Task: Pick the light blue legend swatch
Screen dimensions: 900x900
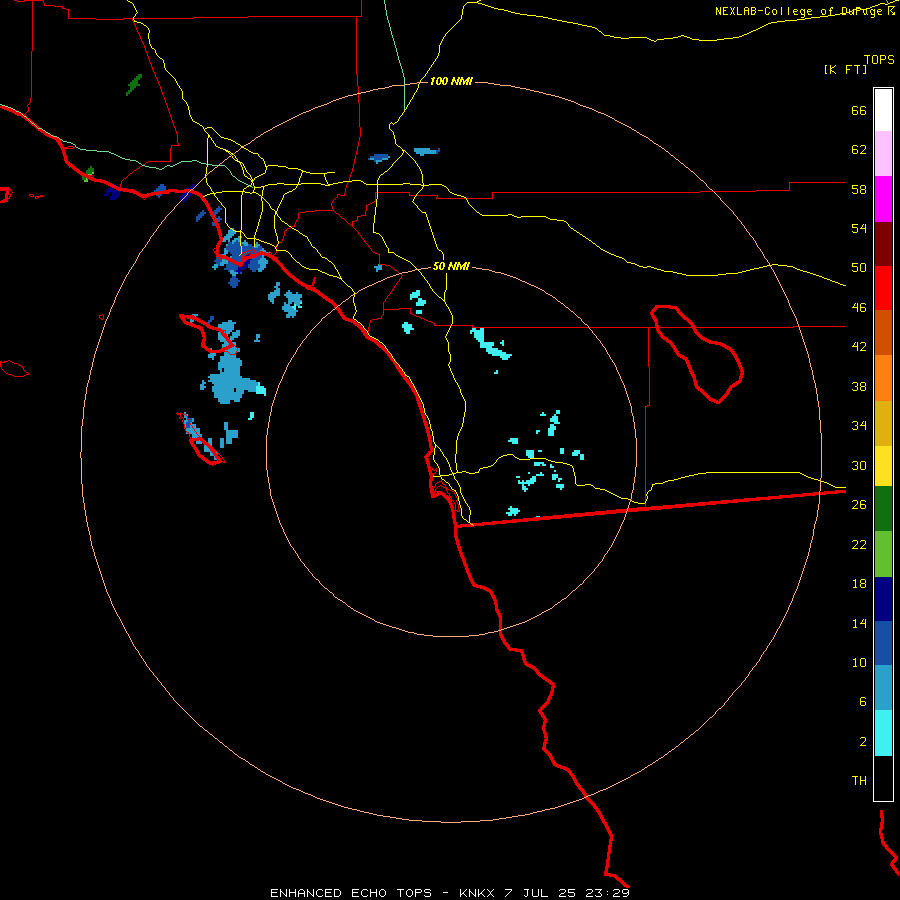Action: [x=883, y=688]
